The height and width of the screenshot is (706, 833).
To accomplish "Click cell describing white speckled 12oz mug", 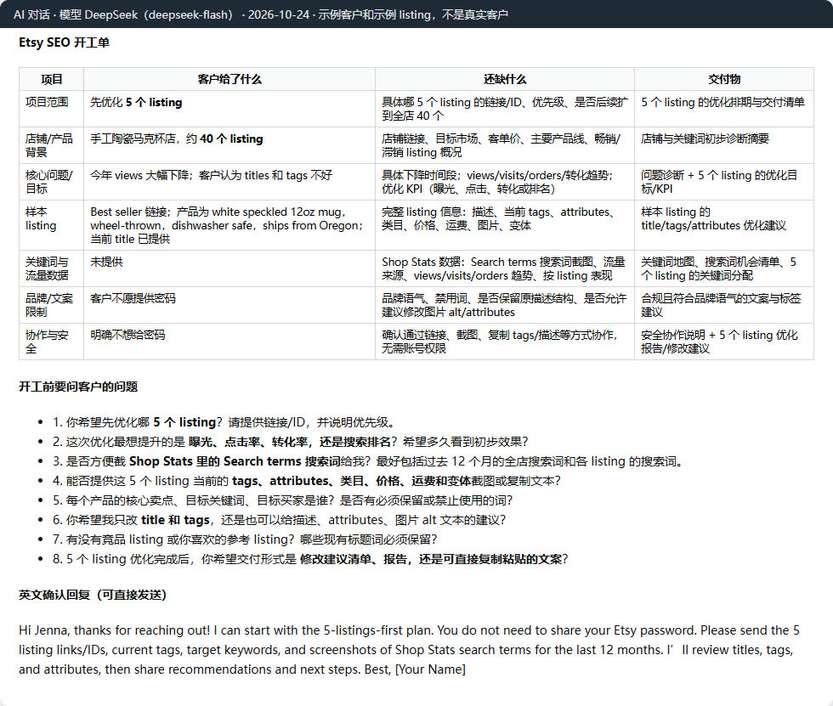I will point(230,225).
